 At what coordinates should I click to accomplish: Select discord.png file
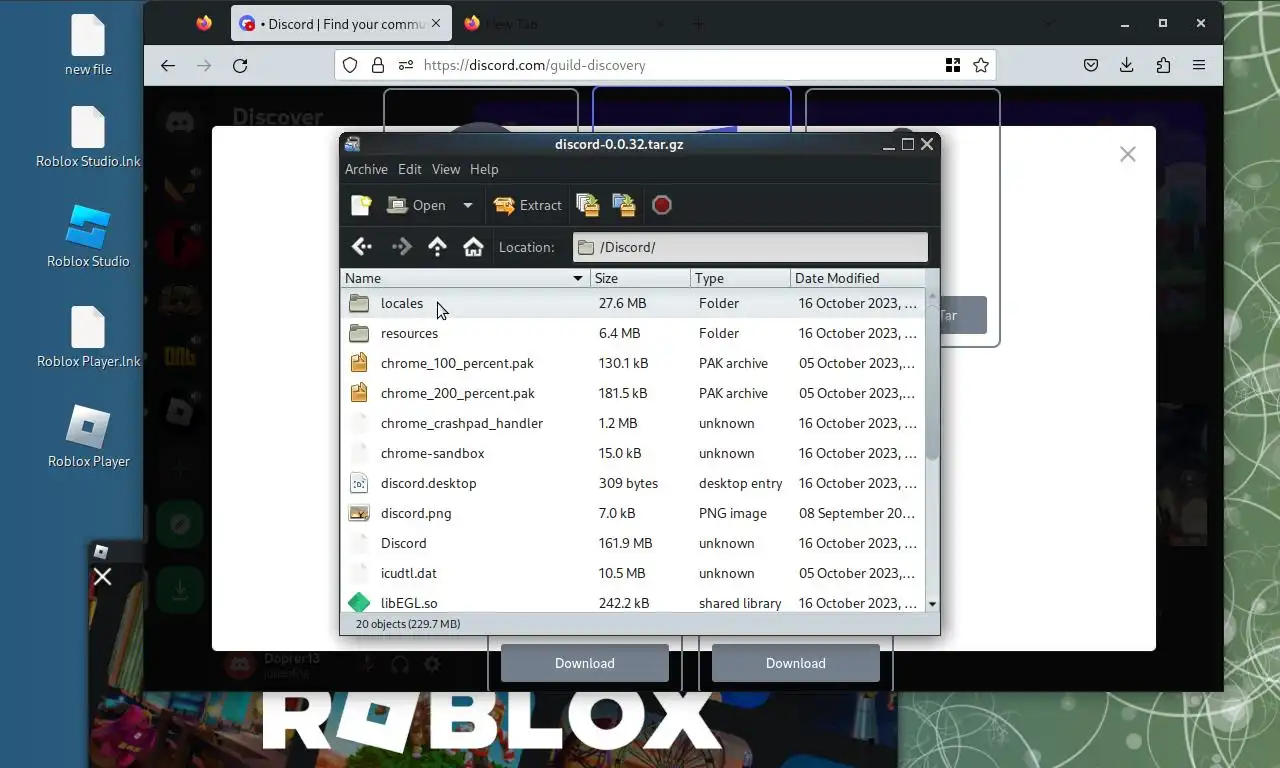(x=633, y=513)
